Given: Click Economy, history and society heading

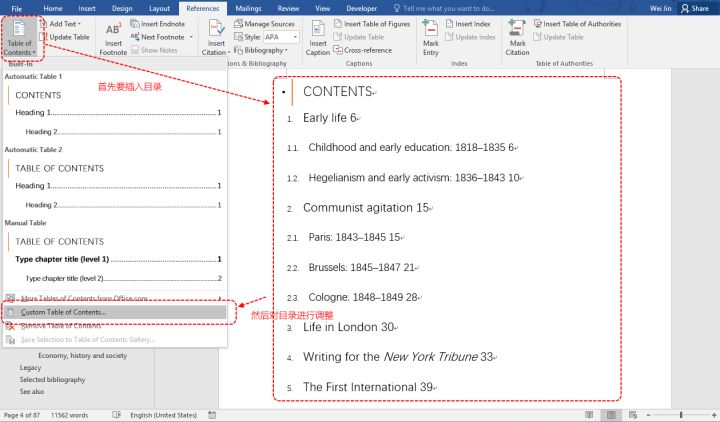Looking at the screenshot, I should [83, 355].
